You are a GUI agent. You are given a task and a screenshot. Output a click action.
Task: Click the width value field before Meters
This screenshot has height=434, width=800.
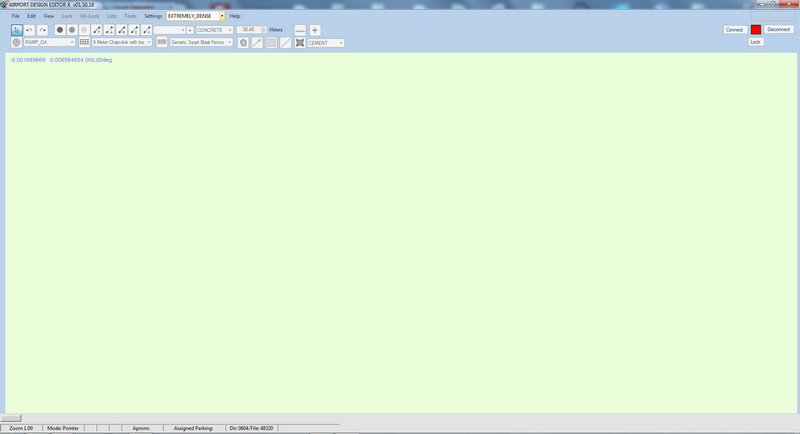(249, 30)
